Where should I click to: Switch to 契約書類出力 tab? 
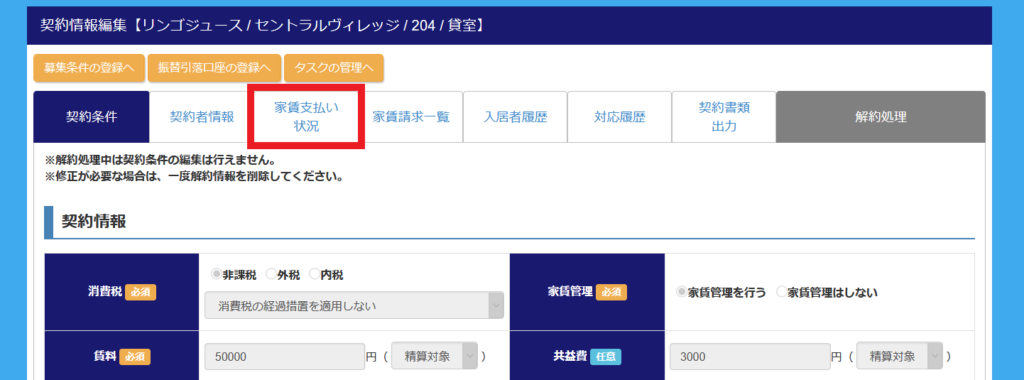click(724, 117)
